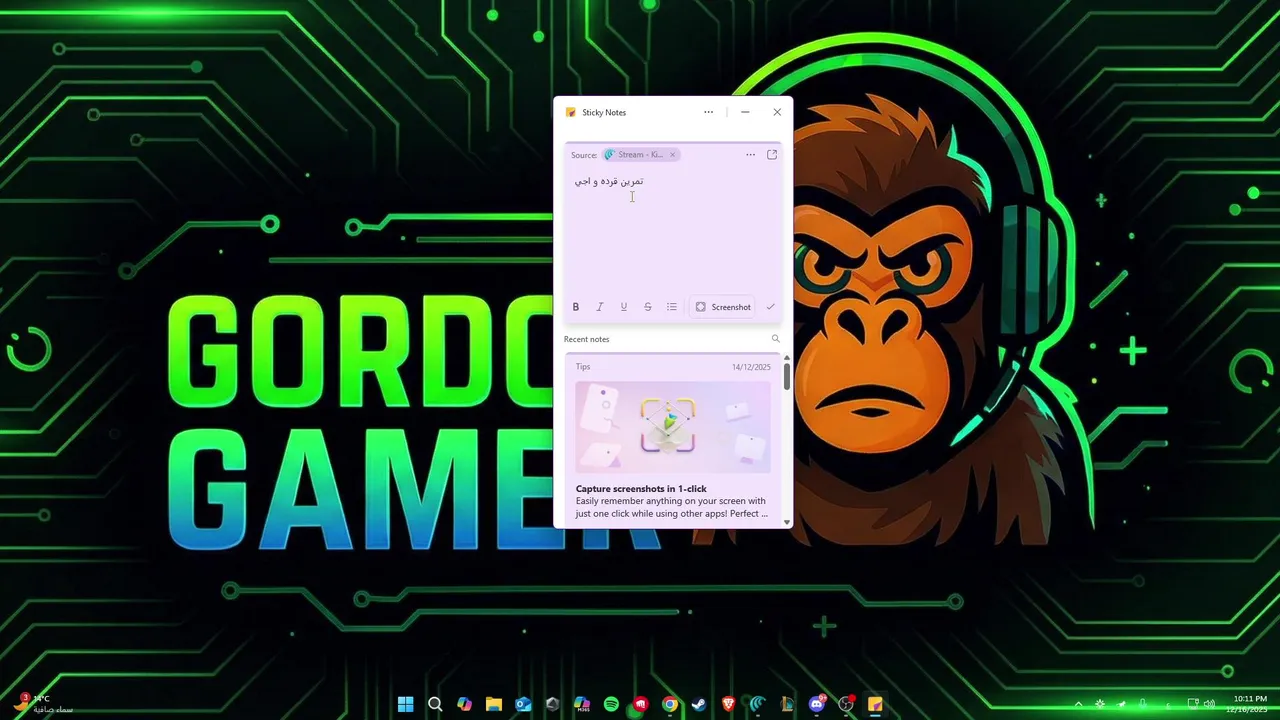Open Sticky Notes title bar more options

pyautogui.click(x=709, y=112)
